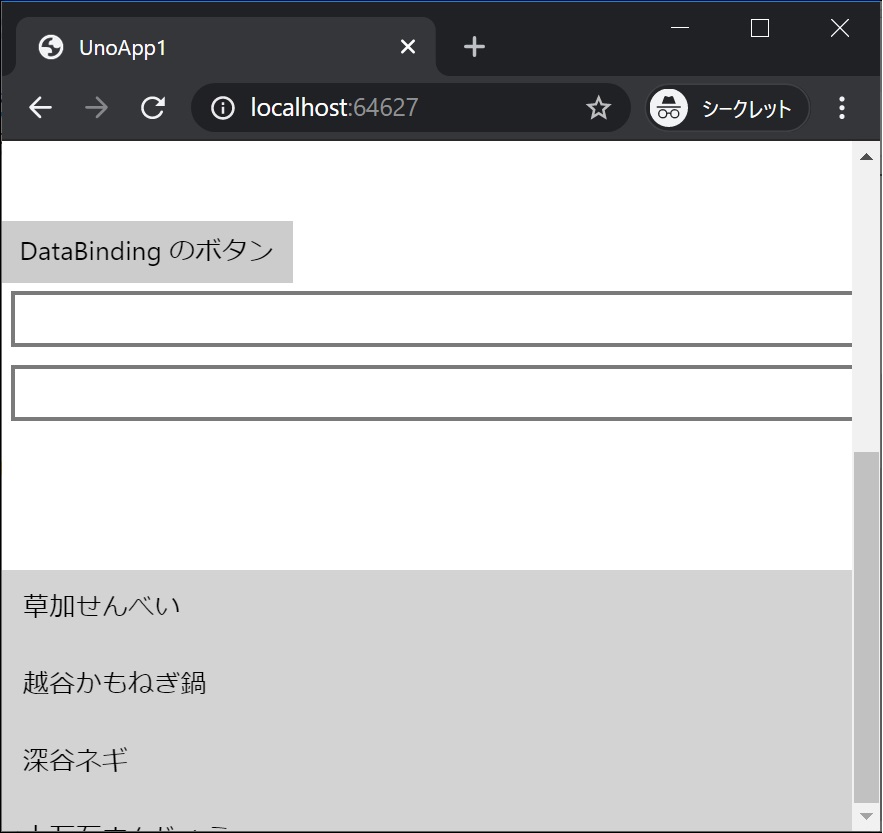Close the UnoApp1 tab

tap(407, 46)
